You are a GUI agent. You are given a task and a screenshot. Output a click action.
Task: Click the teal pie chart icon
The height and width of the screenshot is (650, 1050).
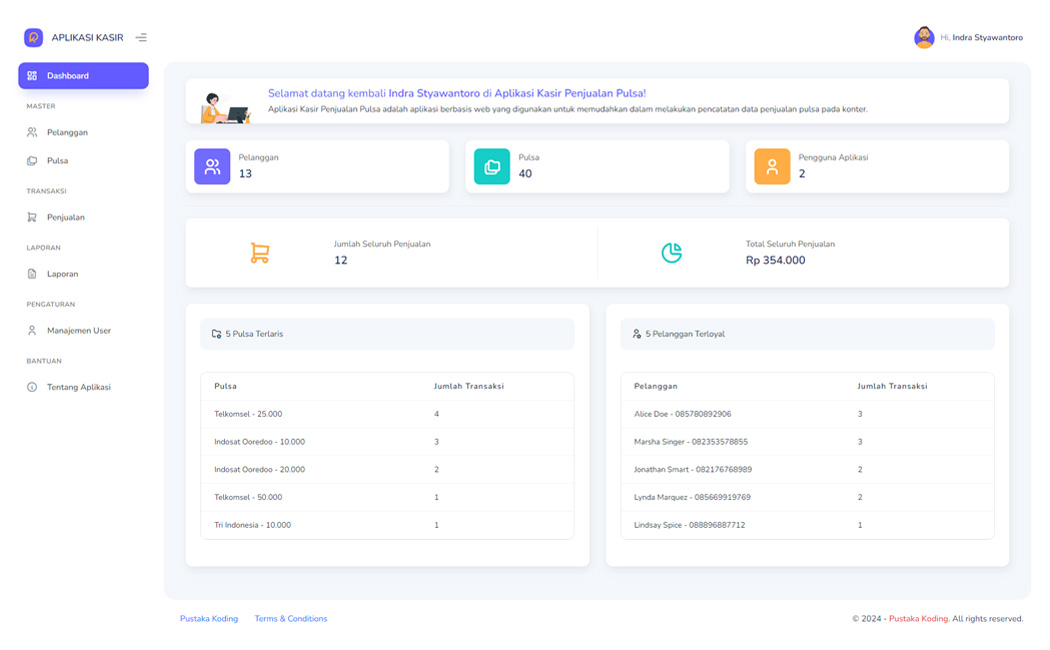tap(672, 253)
